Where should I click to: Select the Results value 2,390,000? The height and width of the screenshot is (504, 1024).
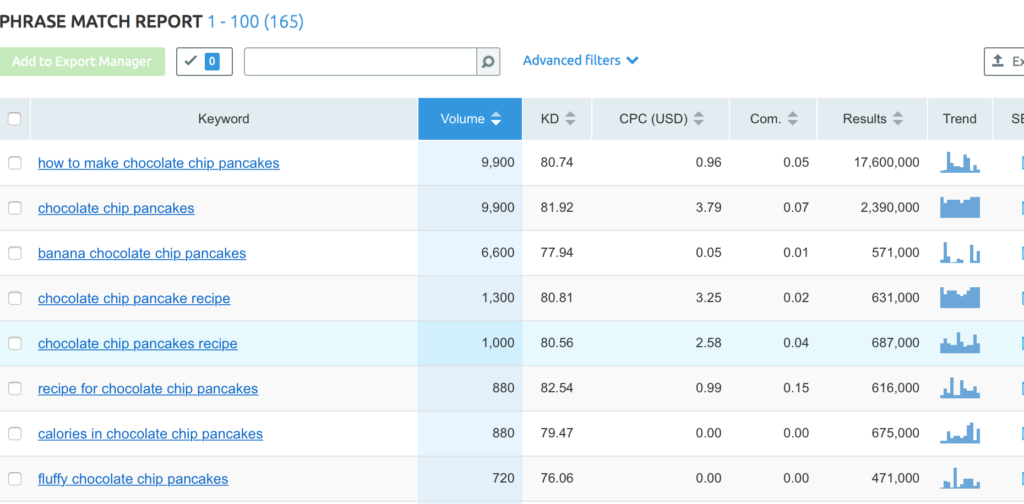[x=890, y=208]
